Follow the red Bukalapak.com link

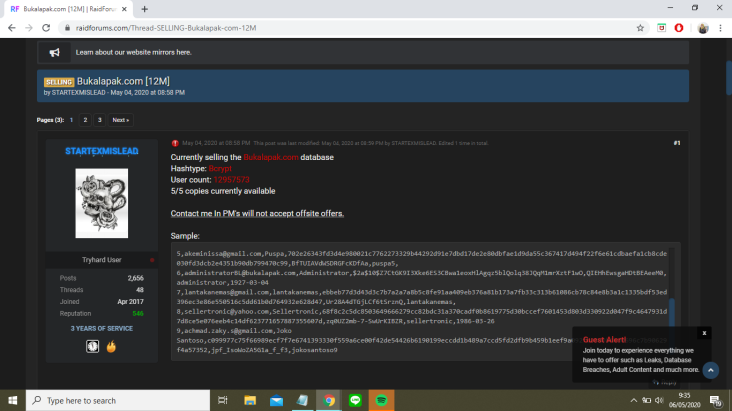coord(271,157)
